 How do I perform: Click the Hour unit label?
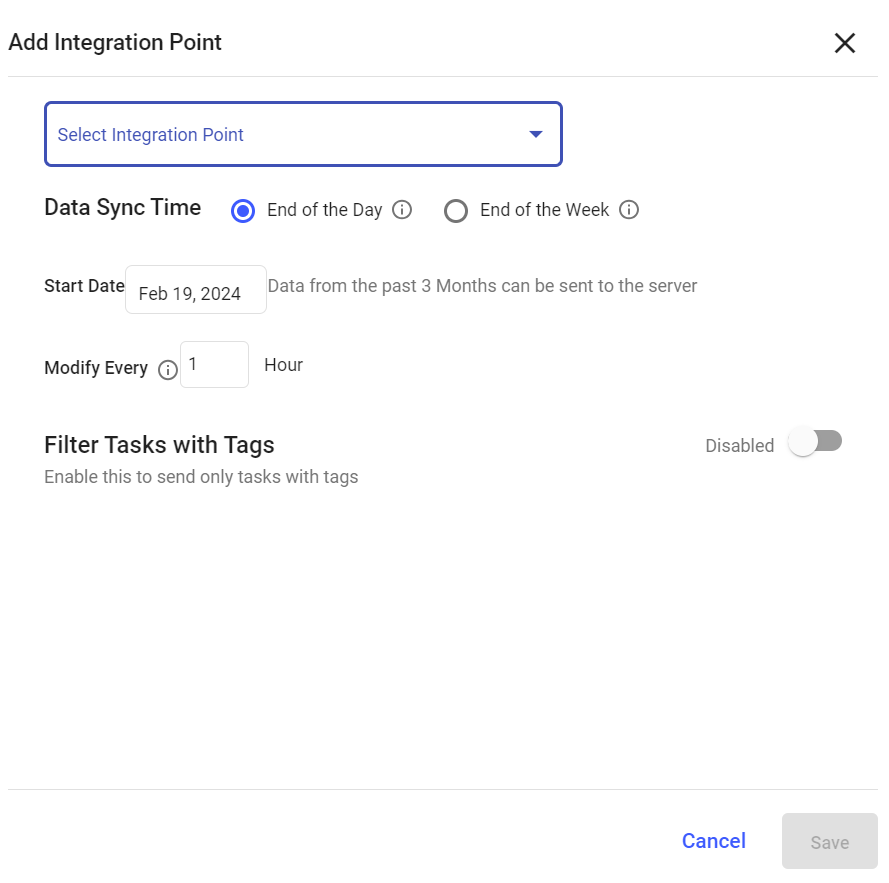pyautogui.click(x=283, y=365)
